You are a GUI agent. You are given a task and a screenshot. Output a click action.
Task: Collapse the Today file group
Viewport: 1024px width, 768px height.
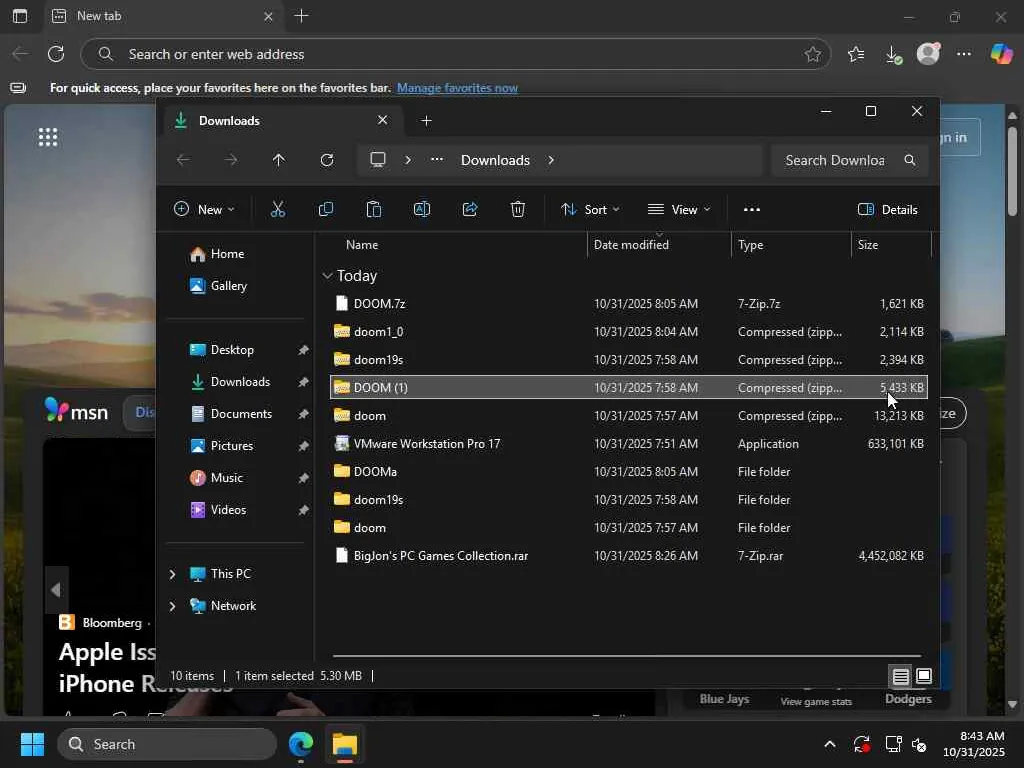(x=328, y=276)
